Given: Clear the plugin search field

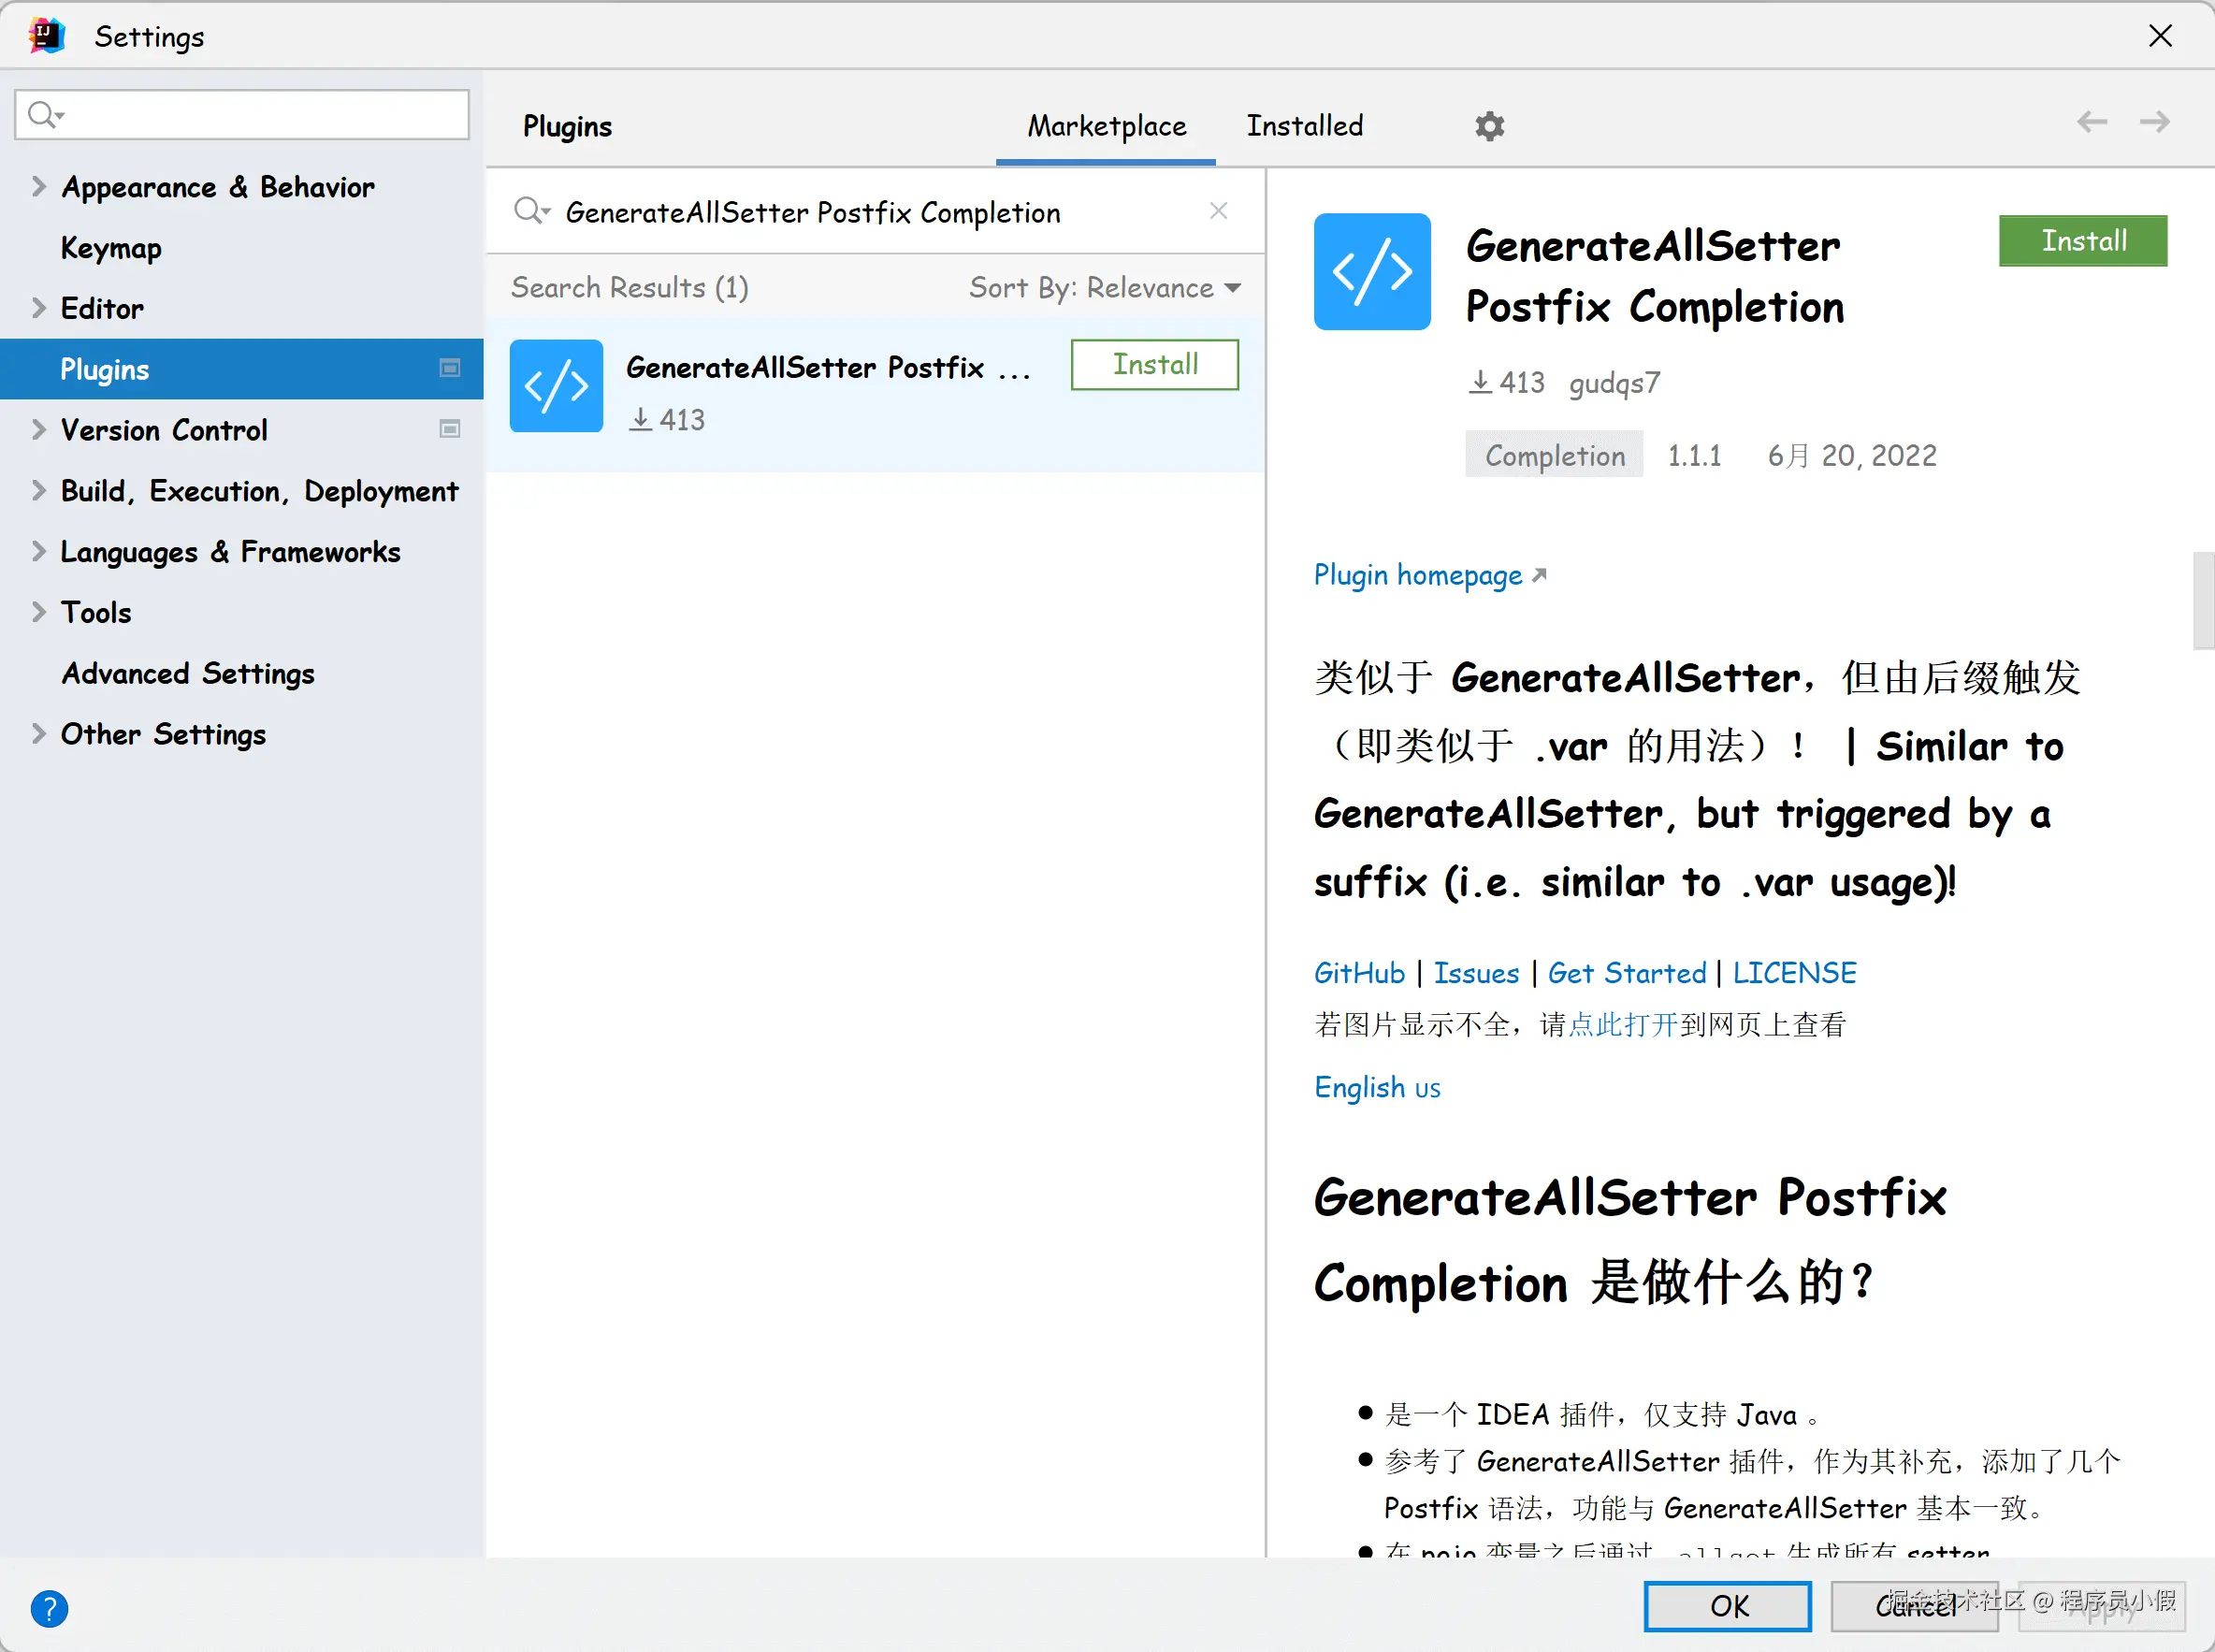Looking at the screenshot, I should [1218, 211].
